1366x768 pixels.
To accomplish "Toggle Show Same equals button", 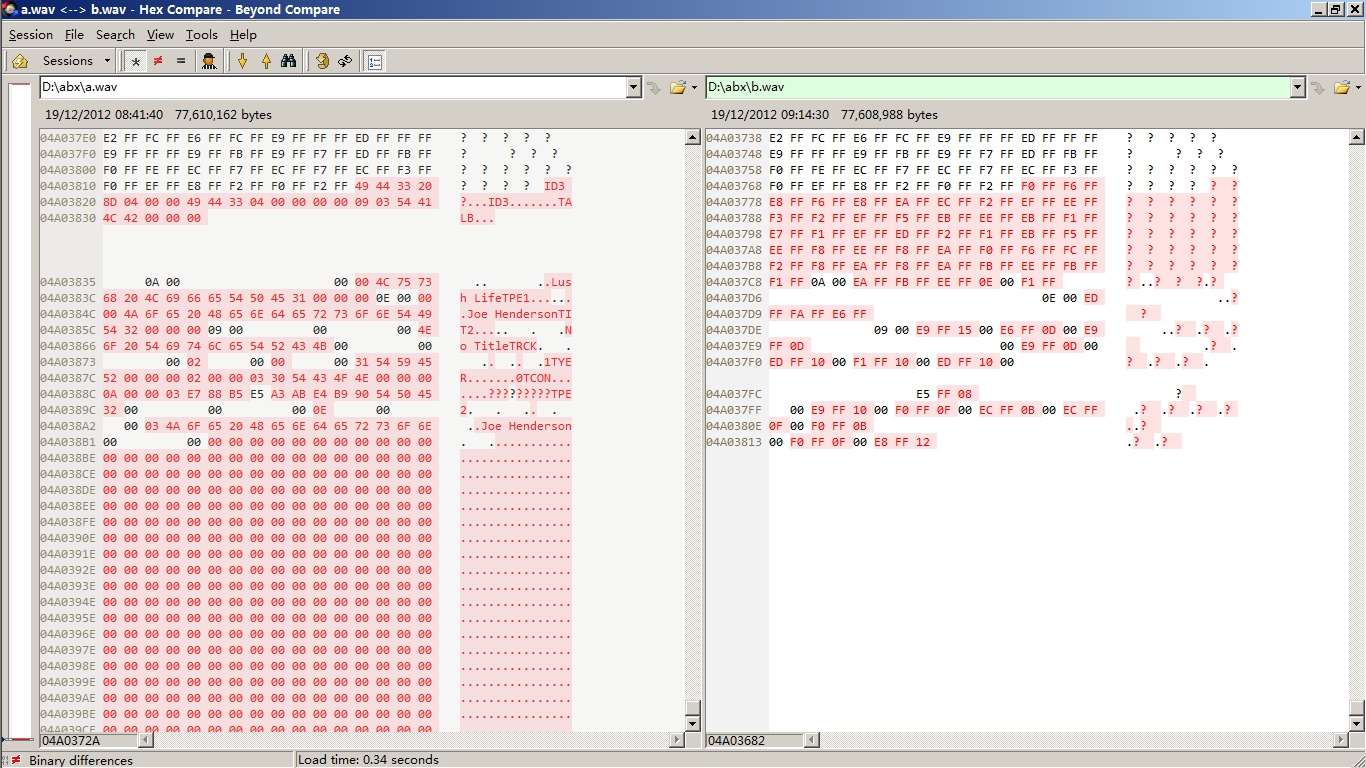I will pyautogui.click(x=181, y=61).
